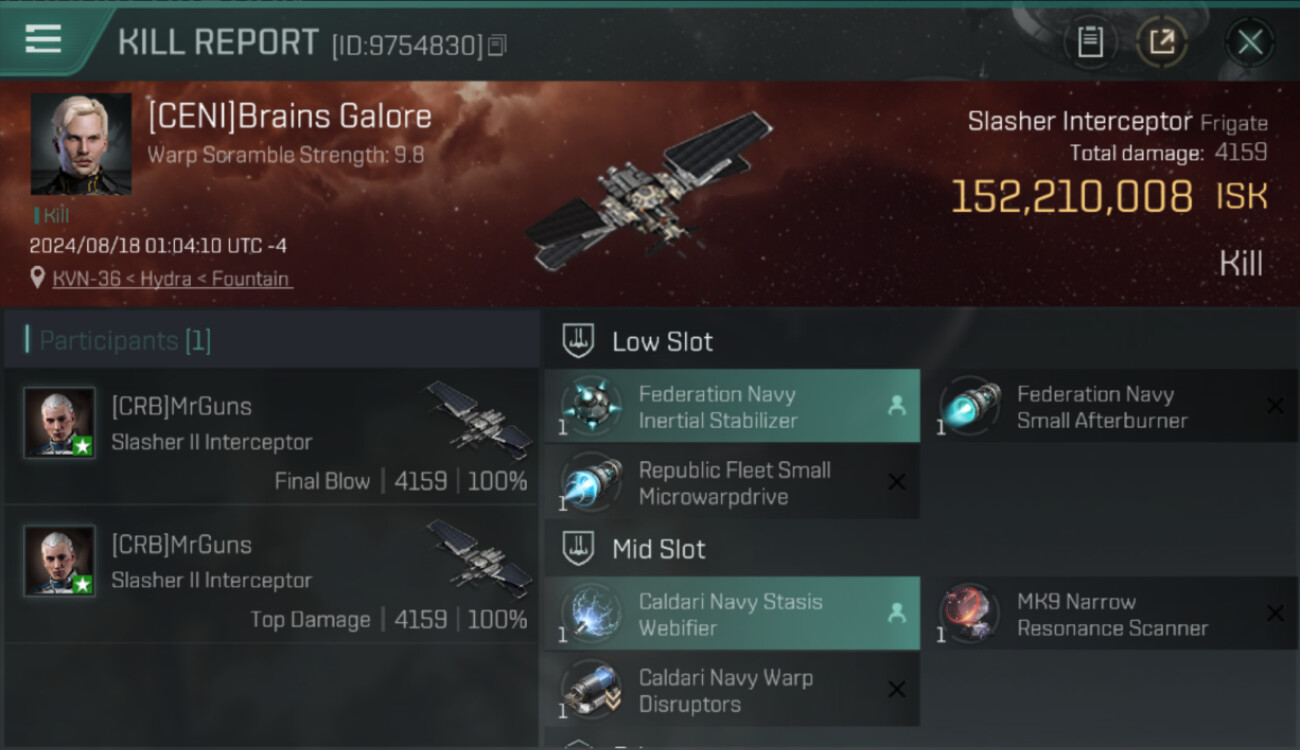Toggle X mark on Republic Fleet Microwarpdrive
This screenshot has height=750, width=1300.
(897, 482)
